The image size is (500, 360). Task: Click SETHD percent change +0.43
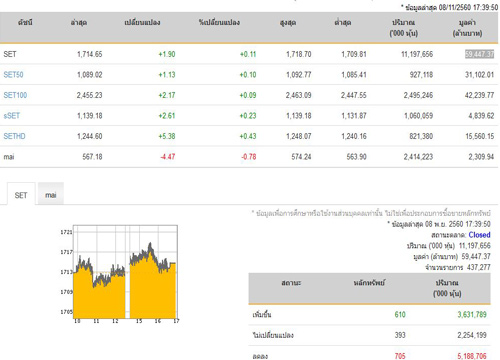pos(248,136)
